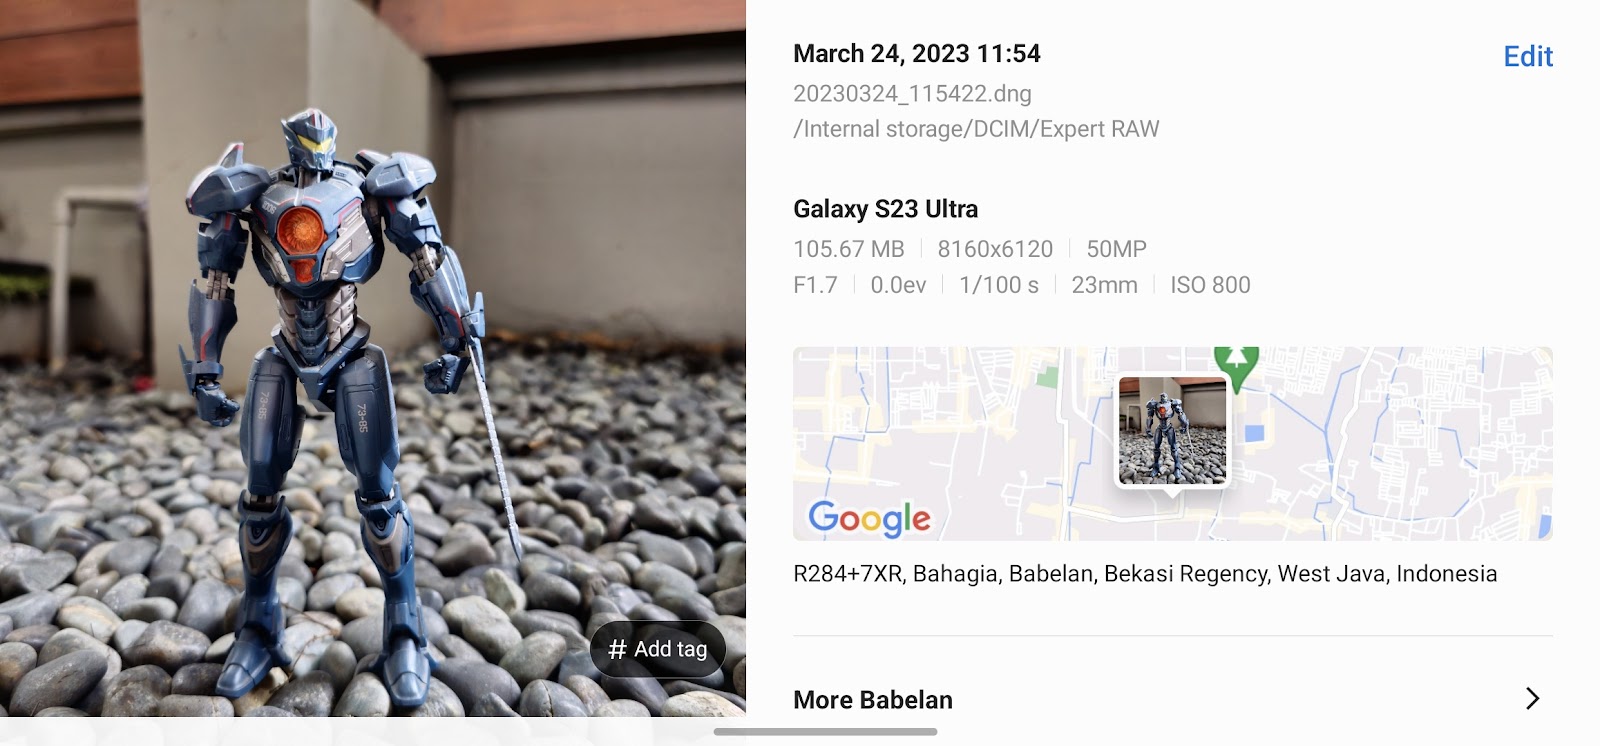
Task: Tap the ISO 800 value
Action: click(1210, 285)
